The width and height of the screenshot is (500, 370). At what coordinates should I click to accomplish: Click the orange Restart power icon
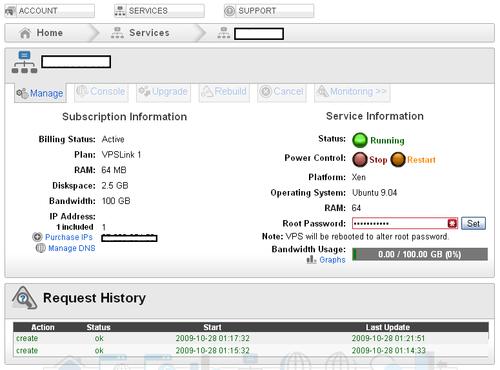398,159
